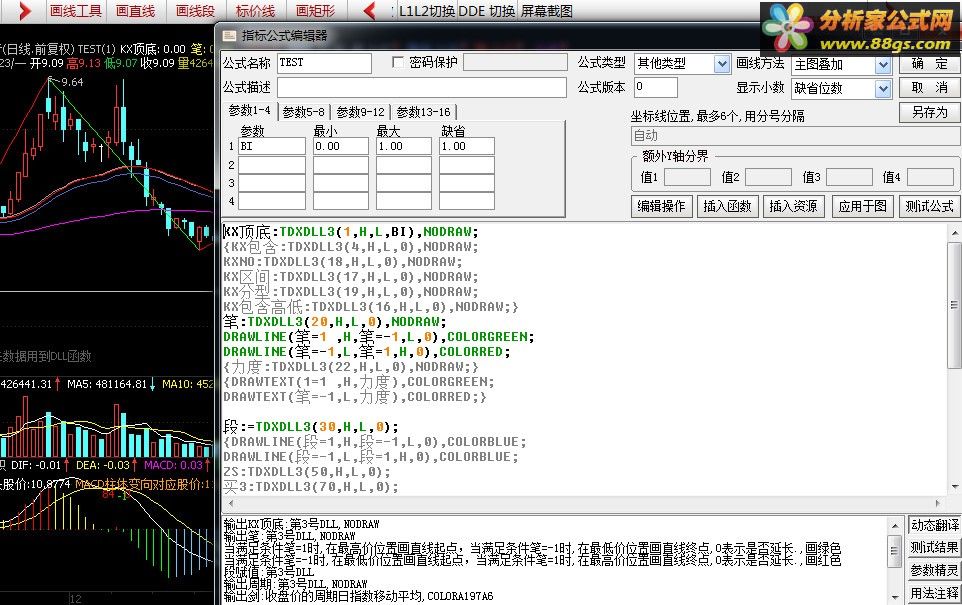This screenshot has width=962, height=605.
Task: Open the 公式类型 dropdown
Action: tap(722, 63)
